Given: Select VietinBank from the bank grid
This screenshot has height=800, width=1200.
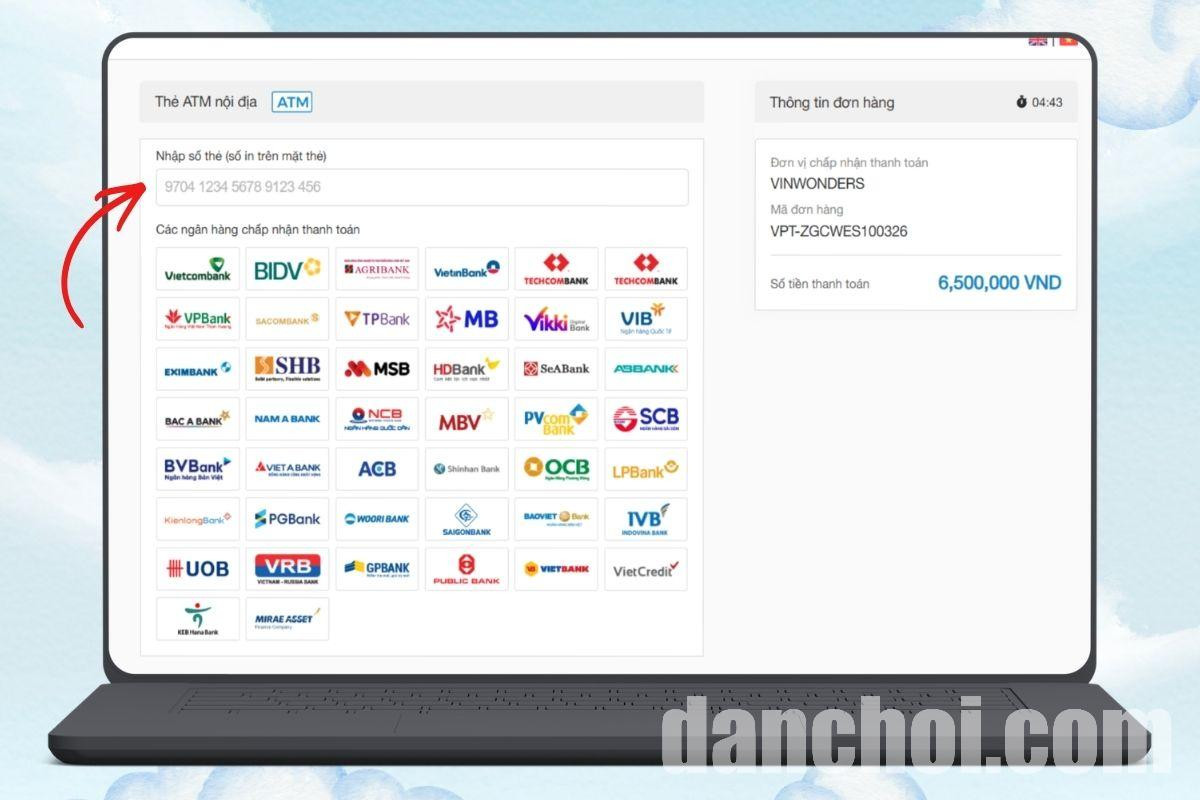Looking at the screenshot, I should point(467,269).
